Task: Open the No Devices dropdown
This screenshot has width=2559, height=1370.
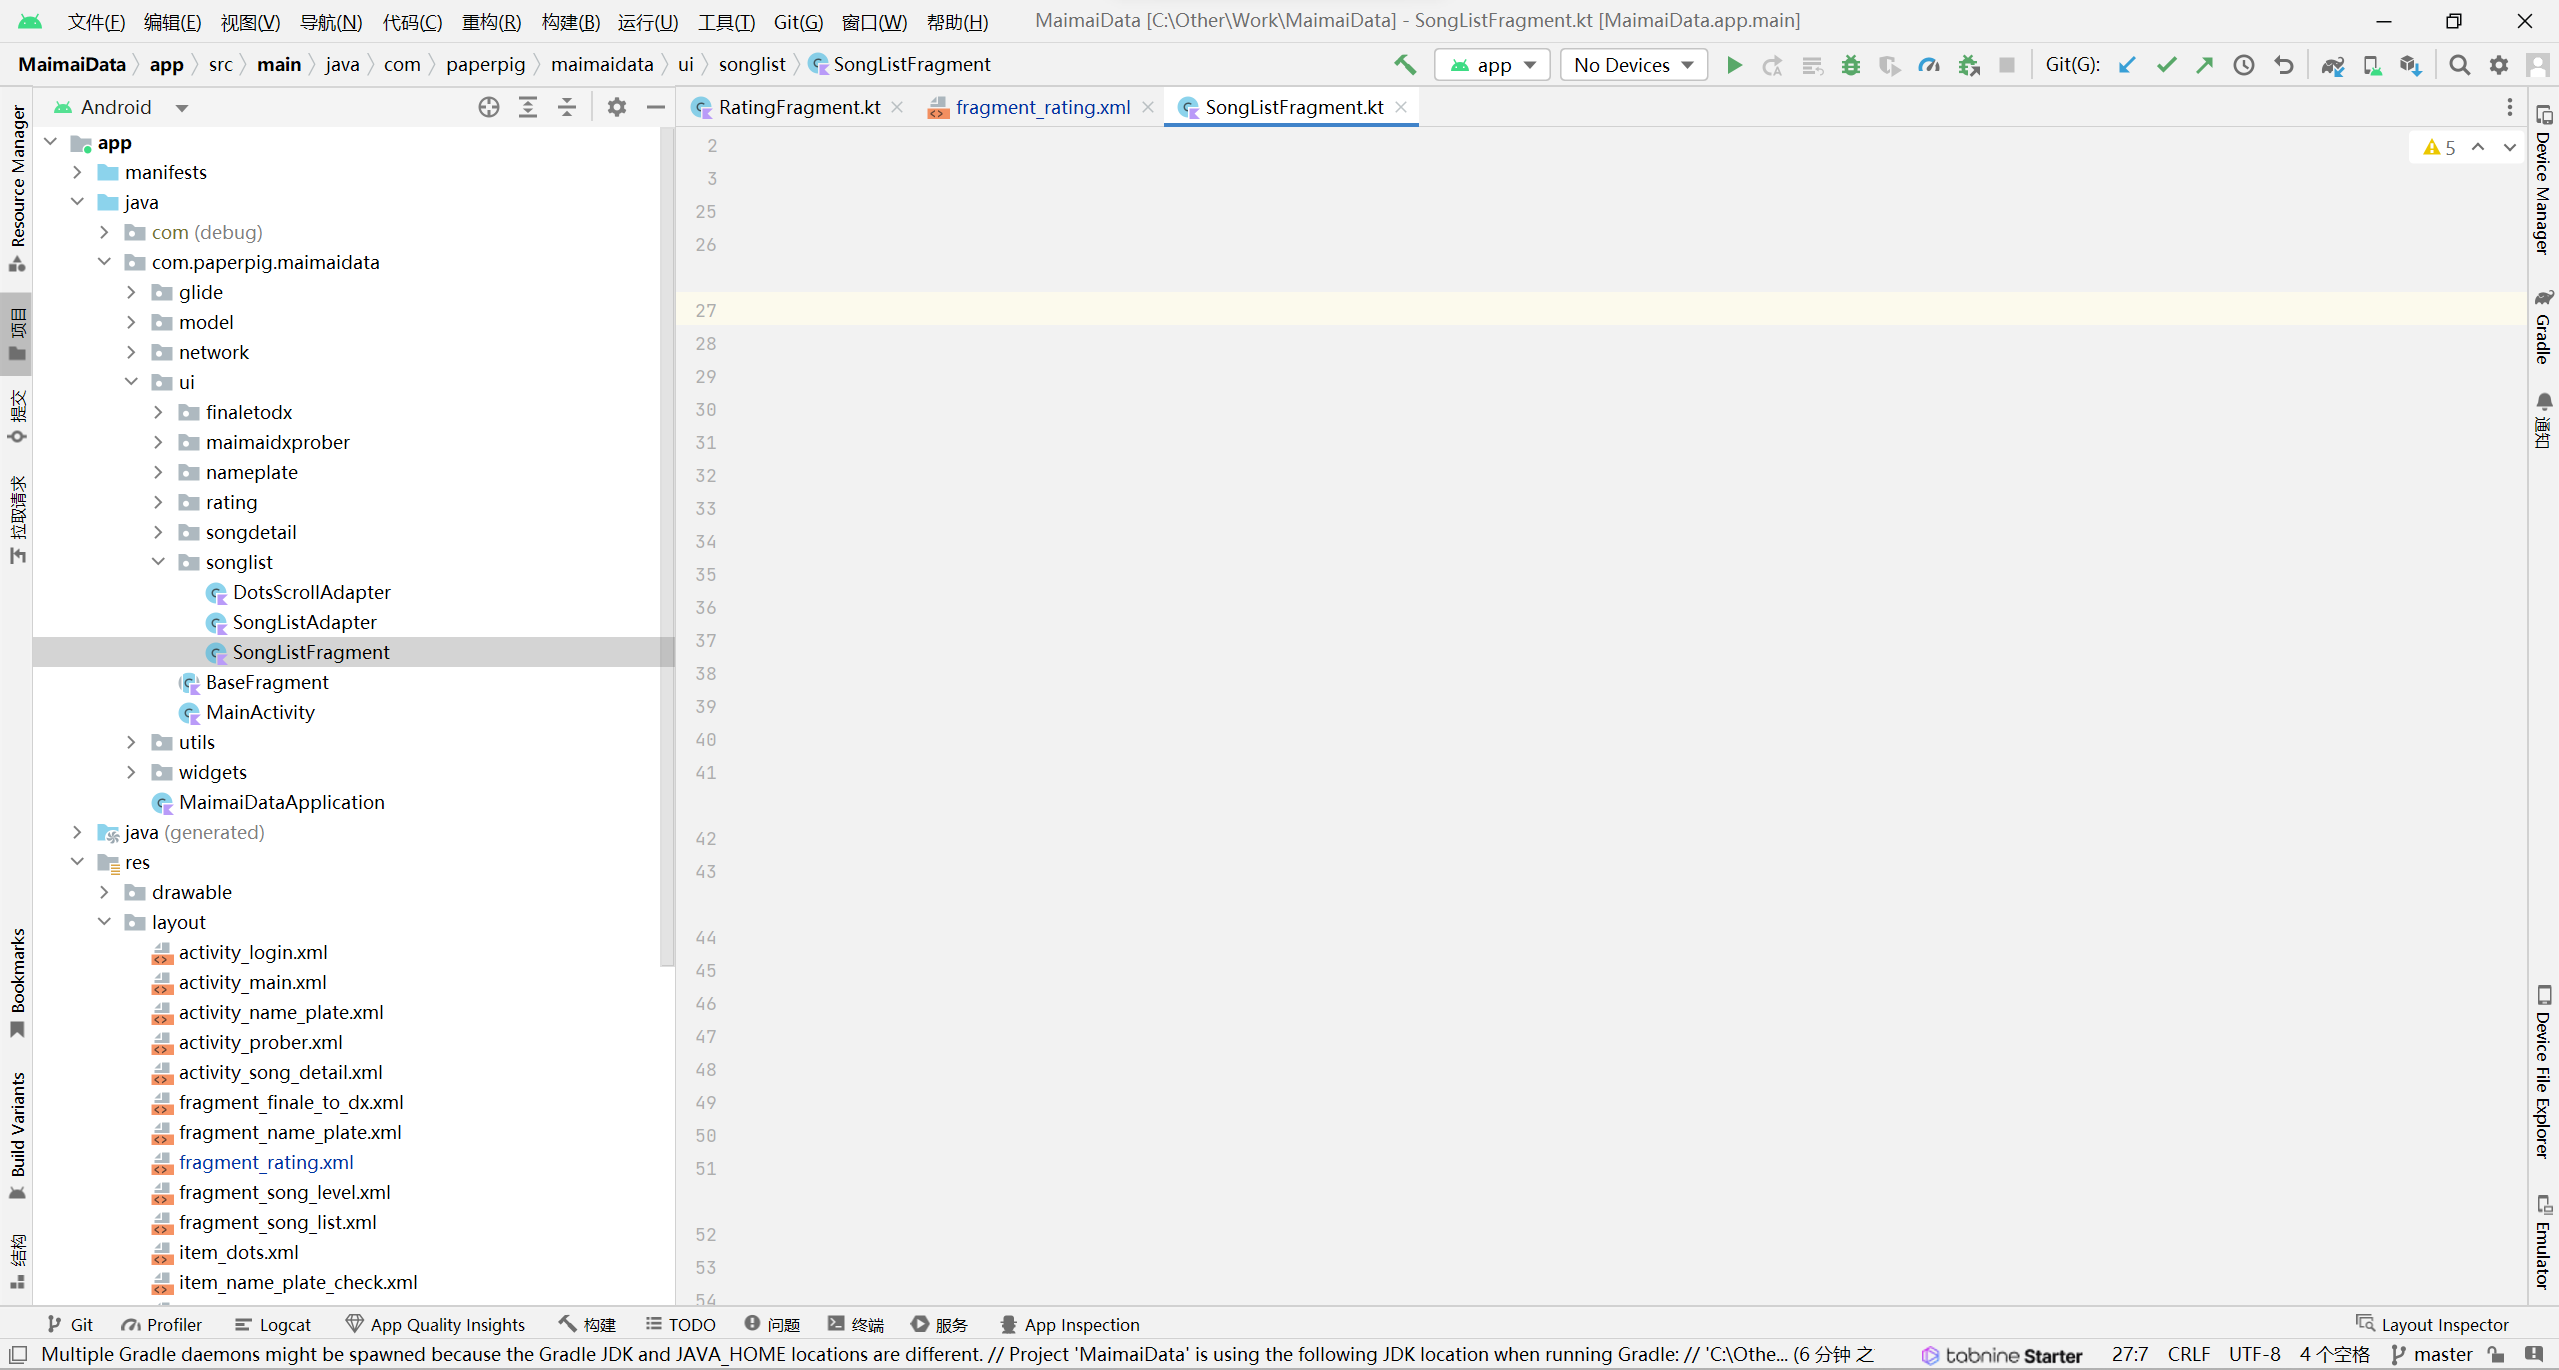Action: coord(1633,65)
